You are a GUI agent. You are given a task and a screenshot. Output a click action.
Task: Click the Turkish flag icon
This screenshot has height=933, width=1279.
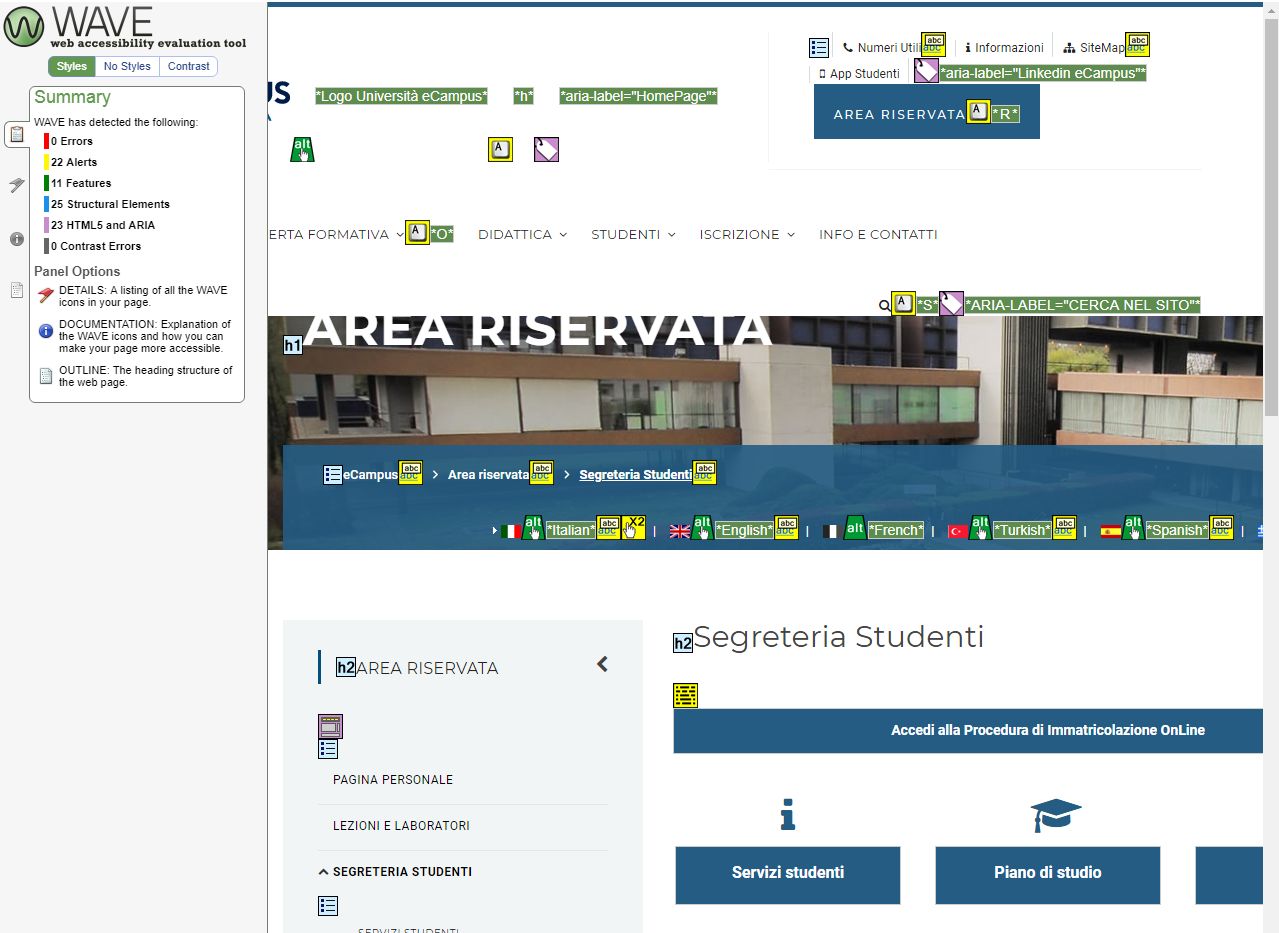[958, 531]
